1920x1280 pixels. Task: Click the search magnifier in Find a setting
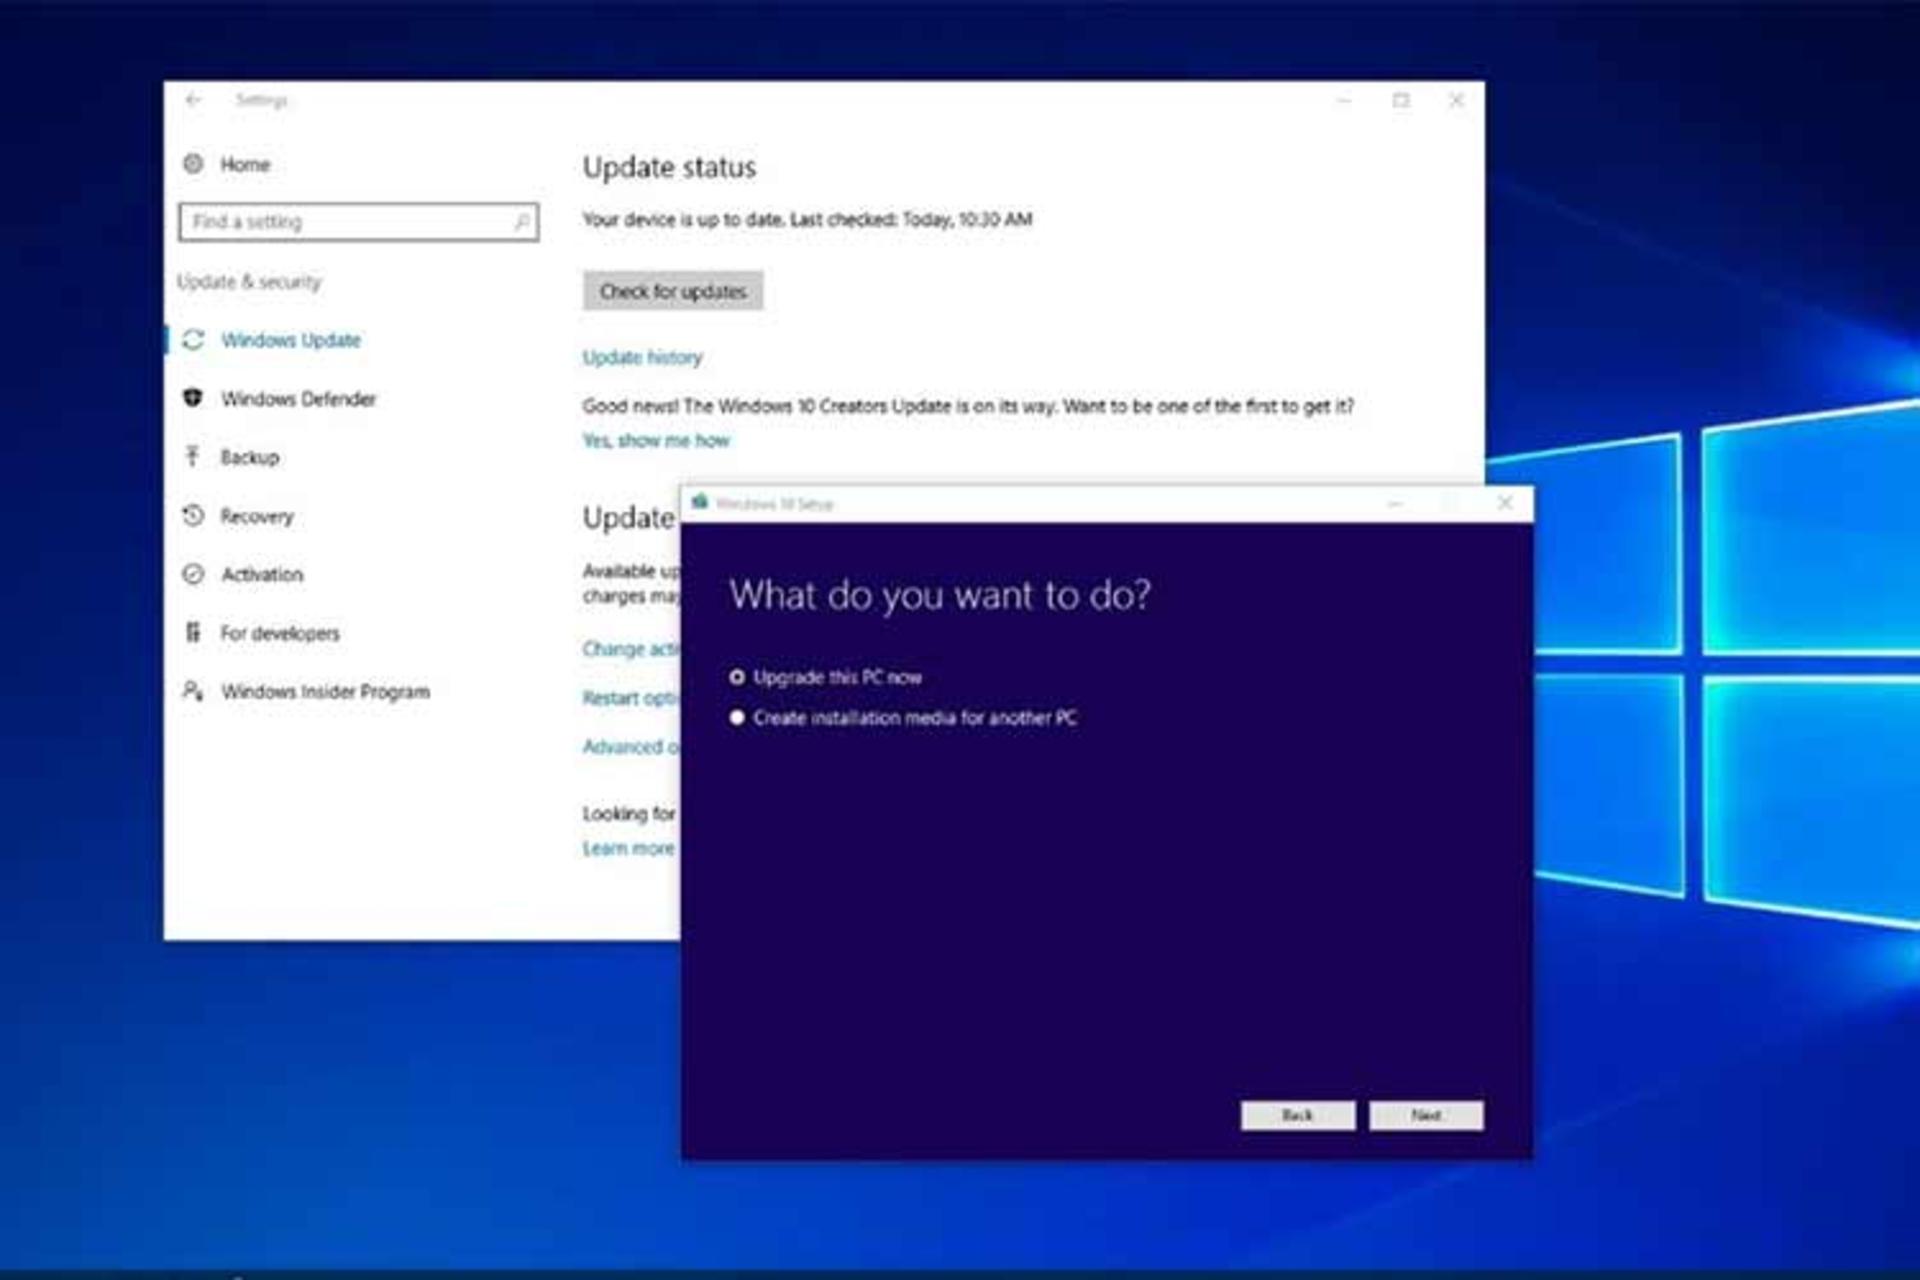click(x=522, y=221)
